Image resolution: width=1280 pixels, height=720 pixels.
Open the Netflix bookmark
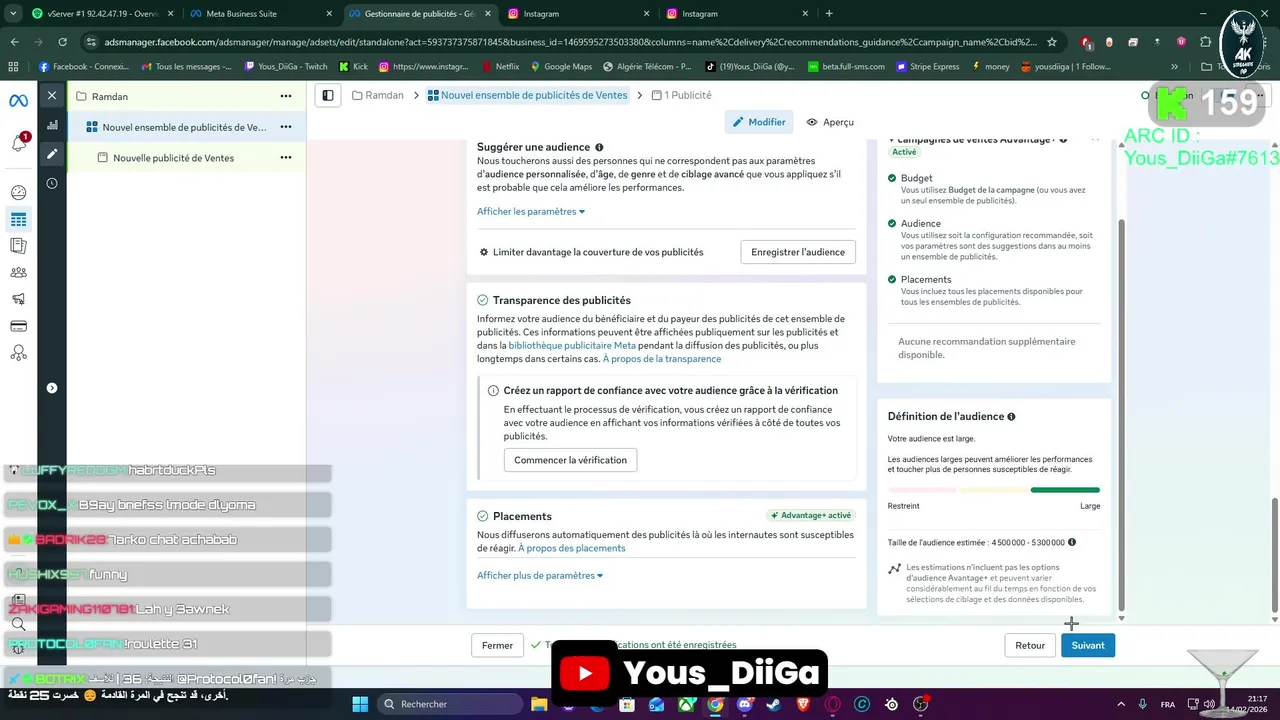coord(500,67)
